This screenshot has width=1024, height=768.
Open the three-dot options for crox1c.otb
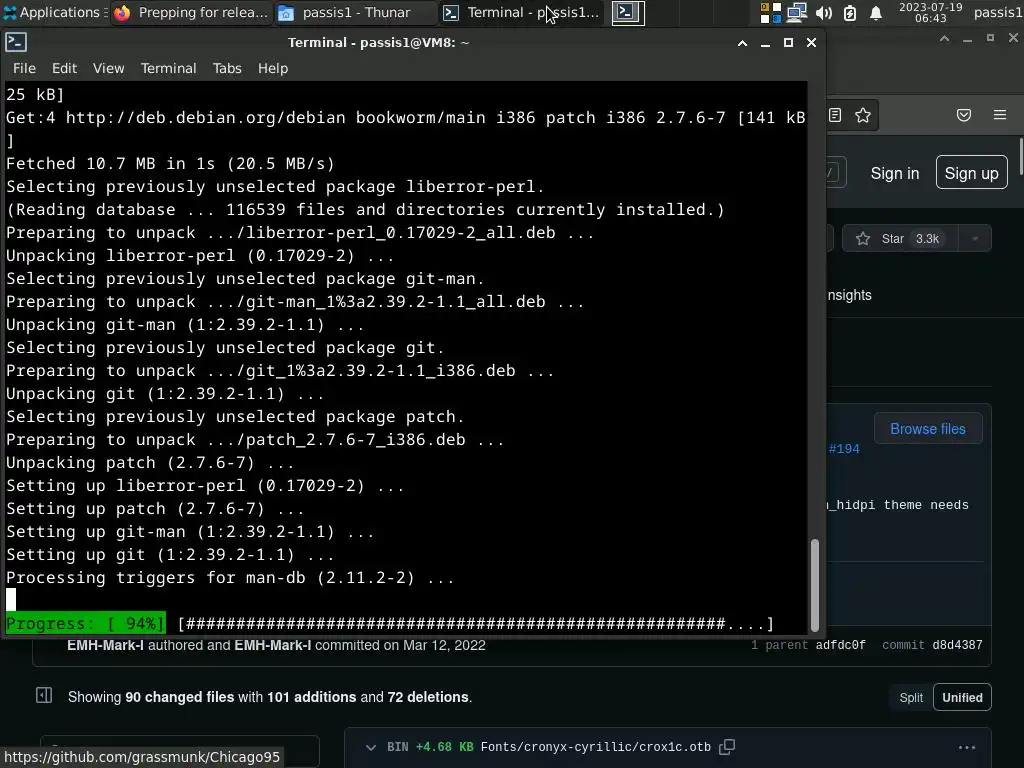tap(967, 747)
